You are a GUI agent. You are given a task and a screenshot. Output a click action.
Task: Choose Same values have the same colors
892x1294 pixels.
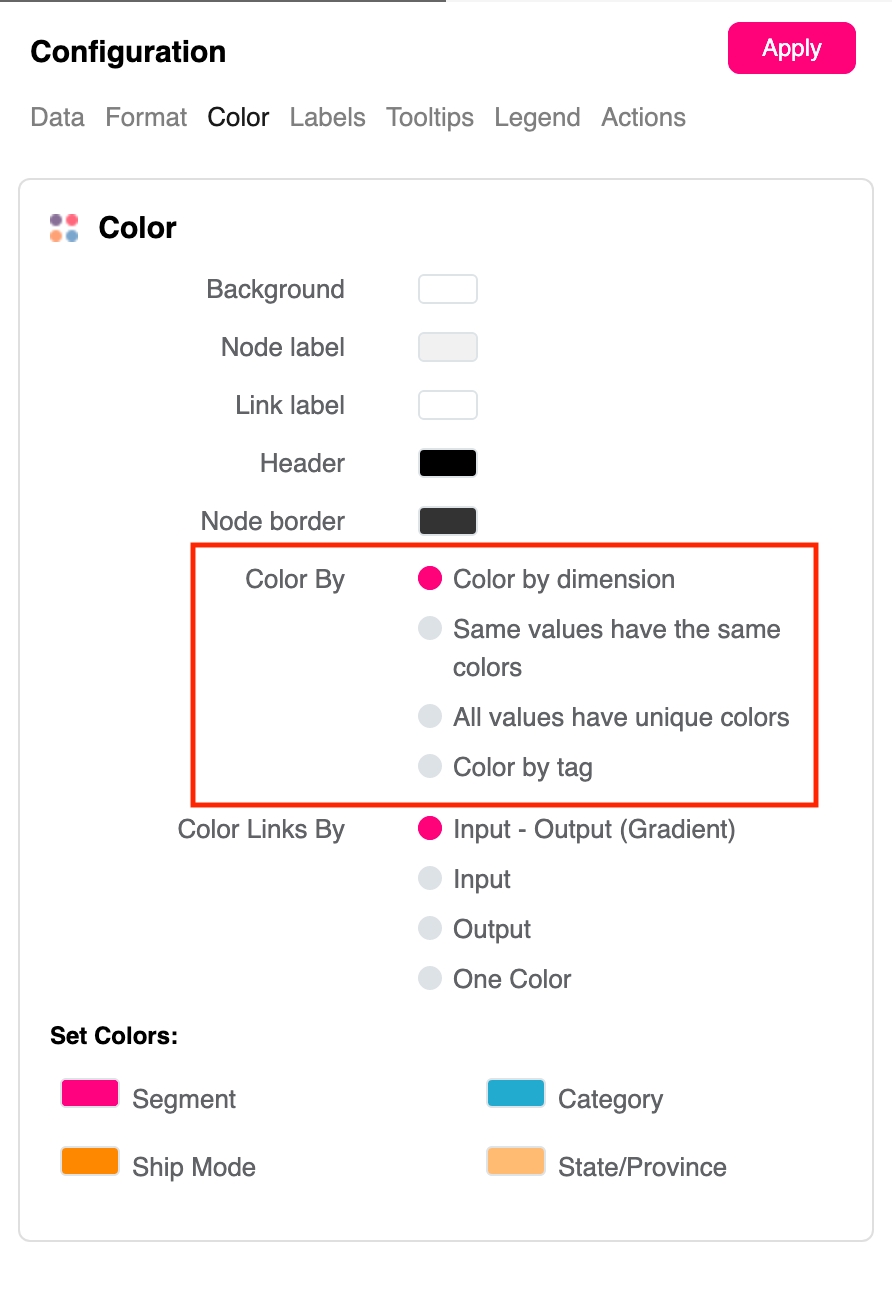coord(430,629)
